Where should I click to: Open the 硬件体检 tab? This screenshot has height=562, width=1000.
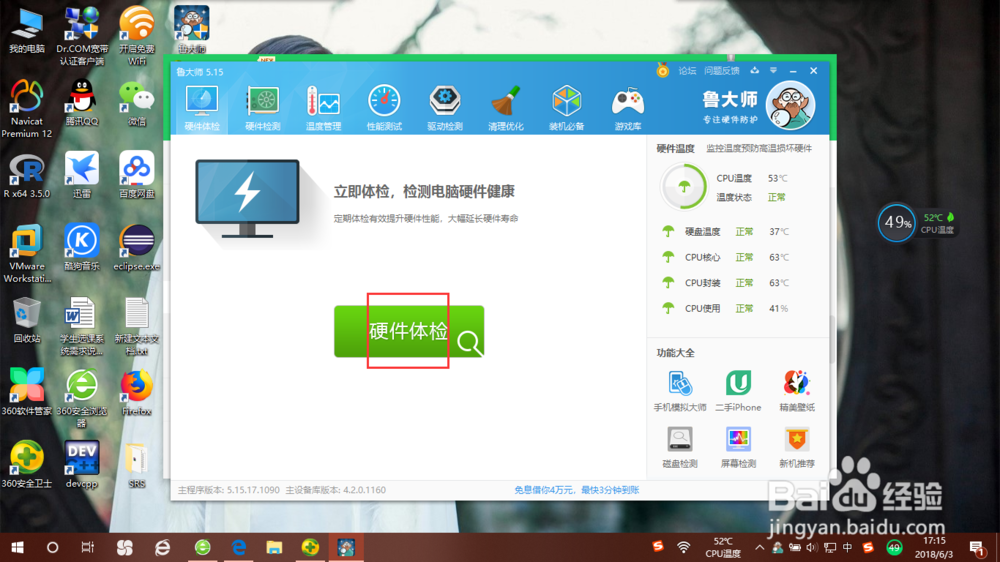(x=202, y=108)
